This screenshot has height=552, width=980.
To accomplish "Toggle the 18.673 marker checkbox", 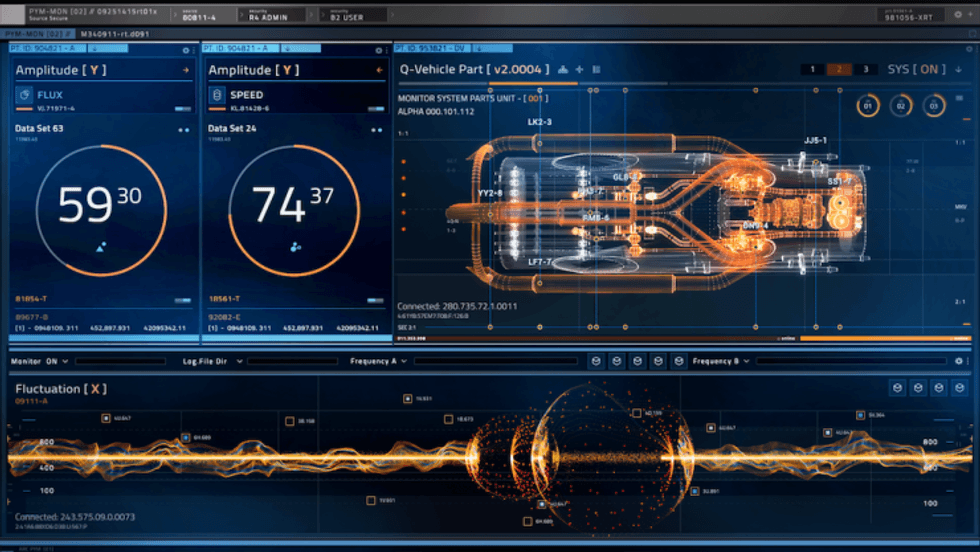I will pyautogui.click(x=448, y=419).
